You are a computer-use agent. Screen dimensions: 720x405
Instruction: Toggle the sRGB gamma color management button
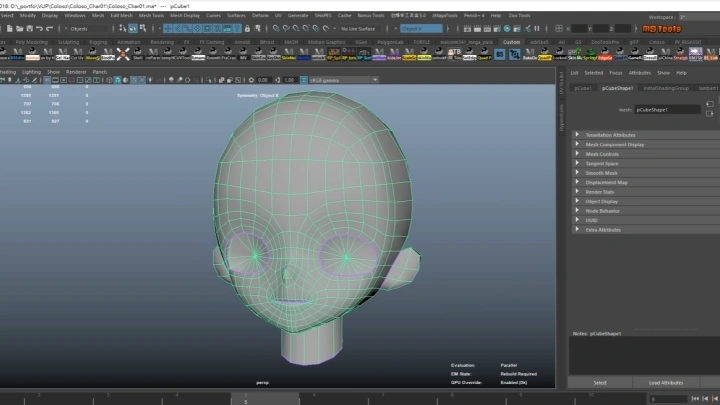click(304, 80)
